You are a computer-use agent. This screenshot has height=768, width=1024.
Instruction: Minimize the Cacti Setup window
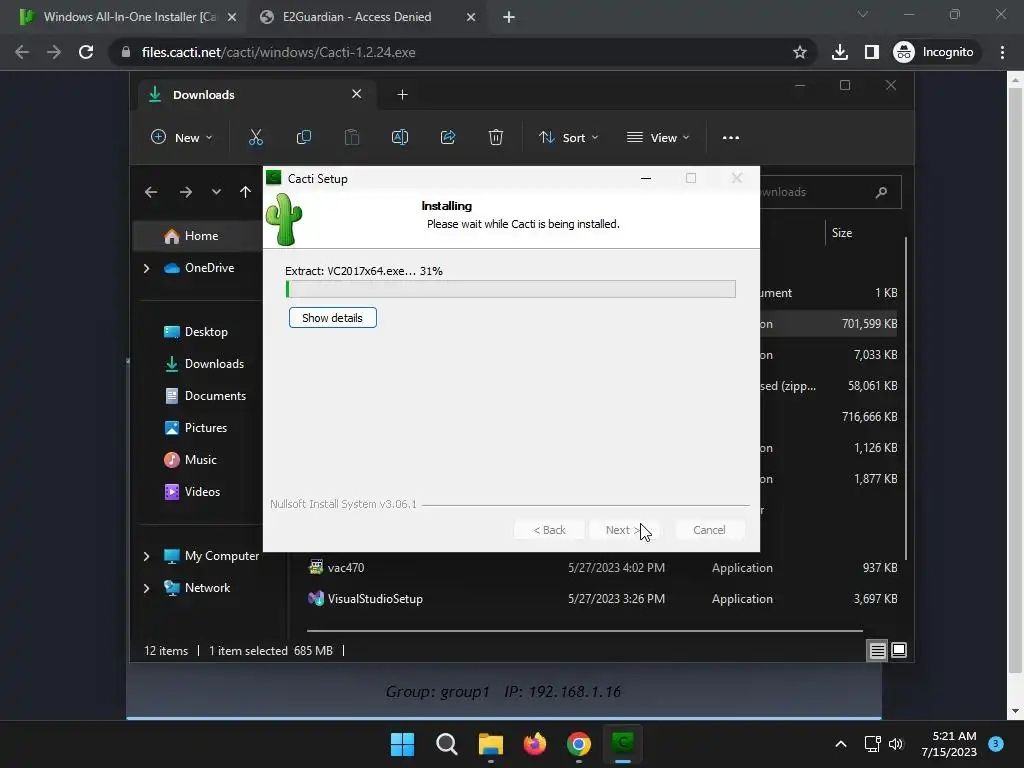point(646,178)
